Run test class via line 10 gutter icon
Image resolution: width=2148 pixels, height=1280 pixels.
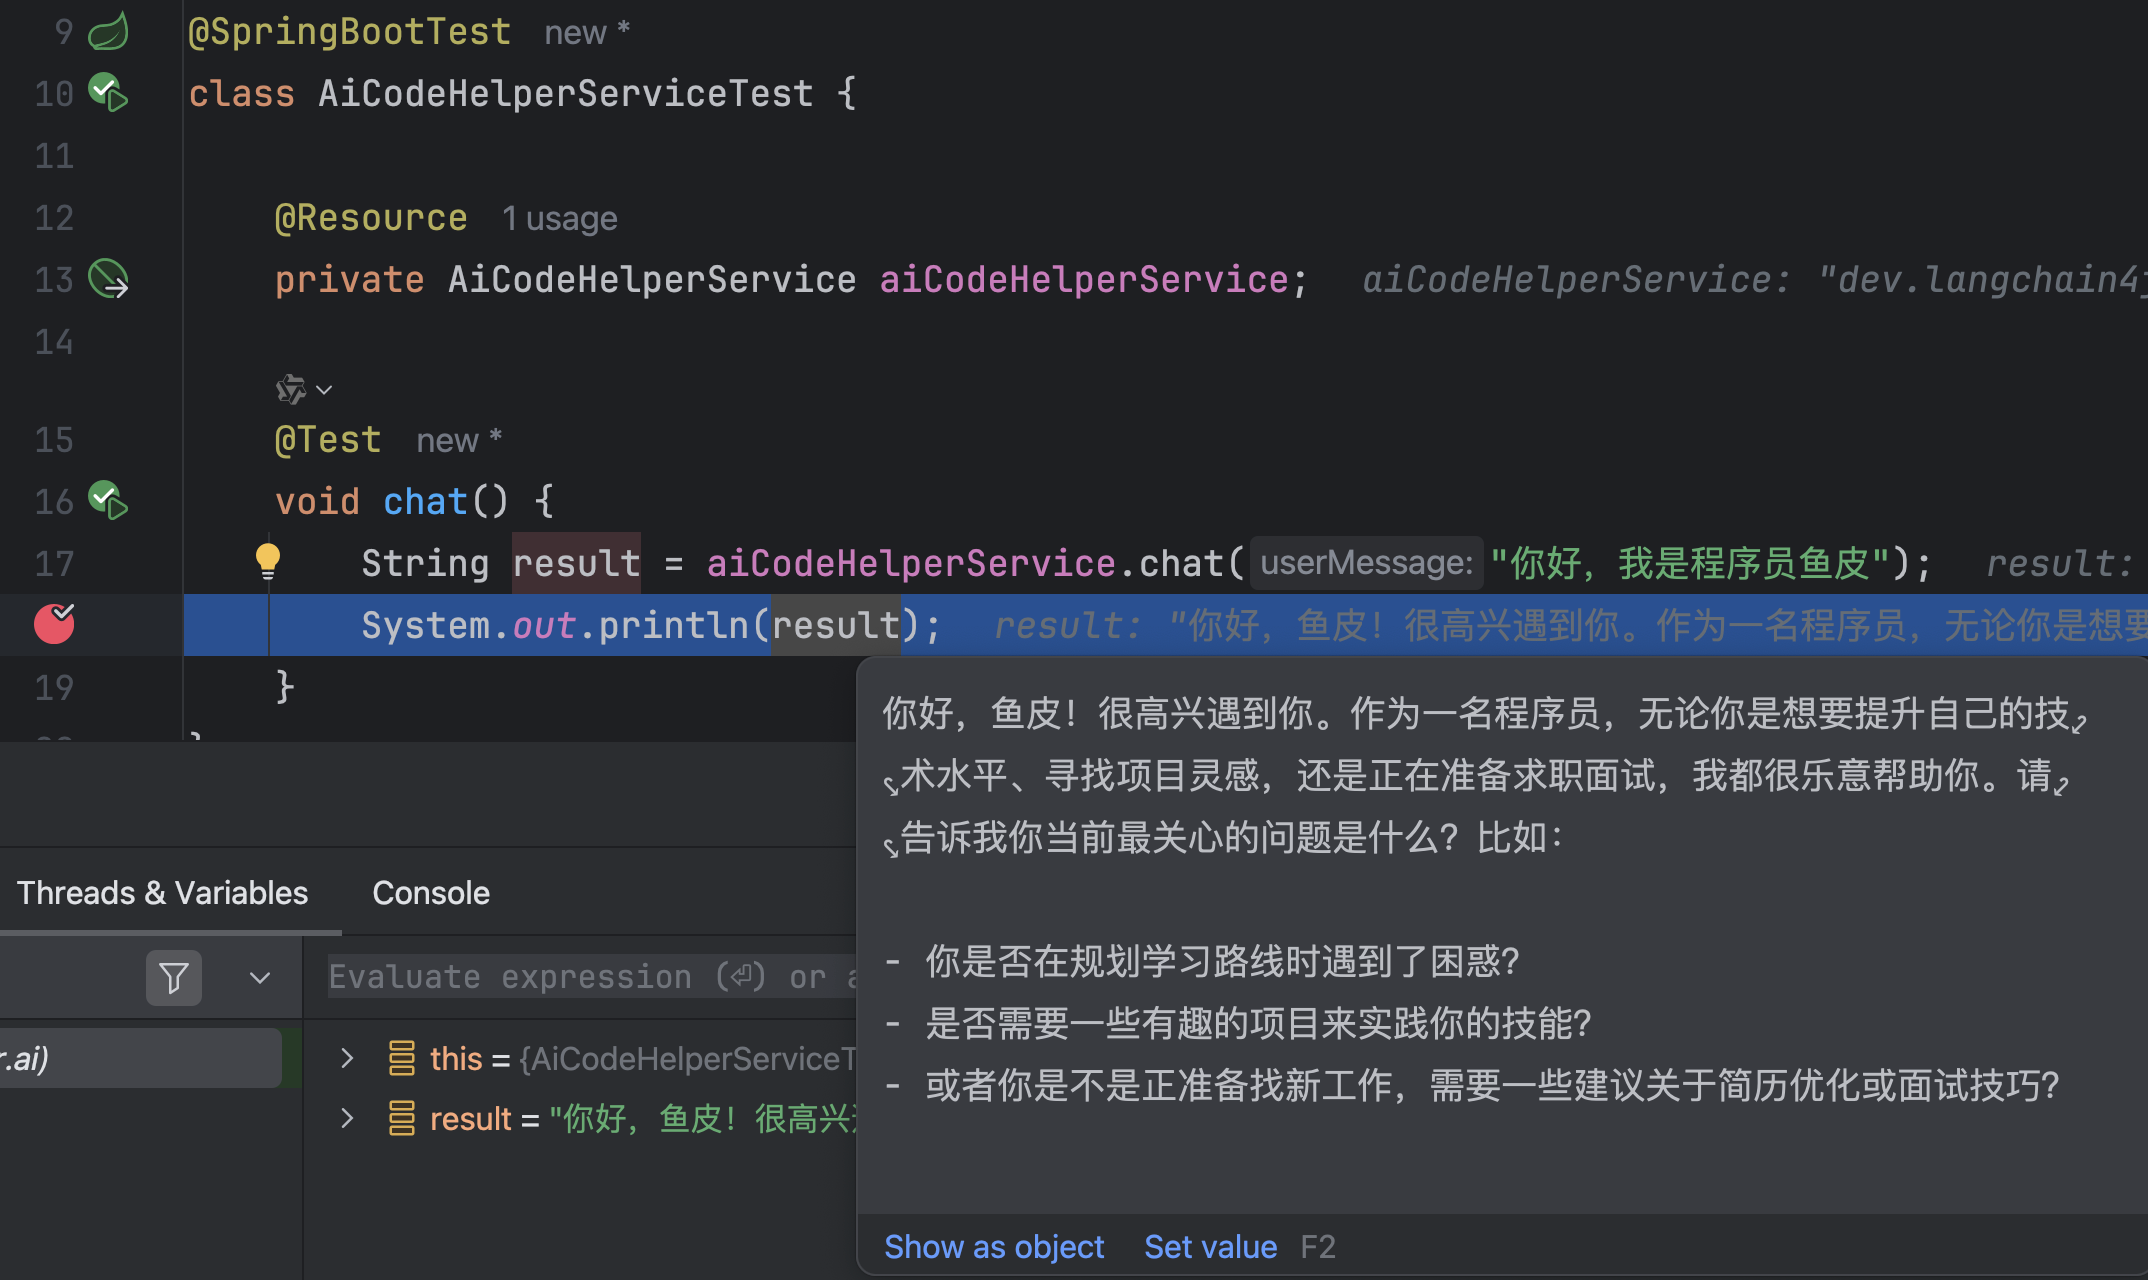tap(107, 92)
